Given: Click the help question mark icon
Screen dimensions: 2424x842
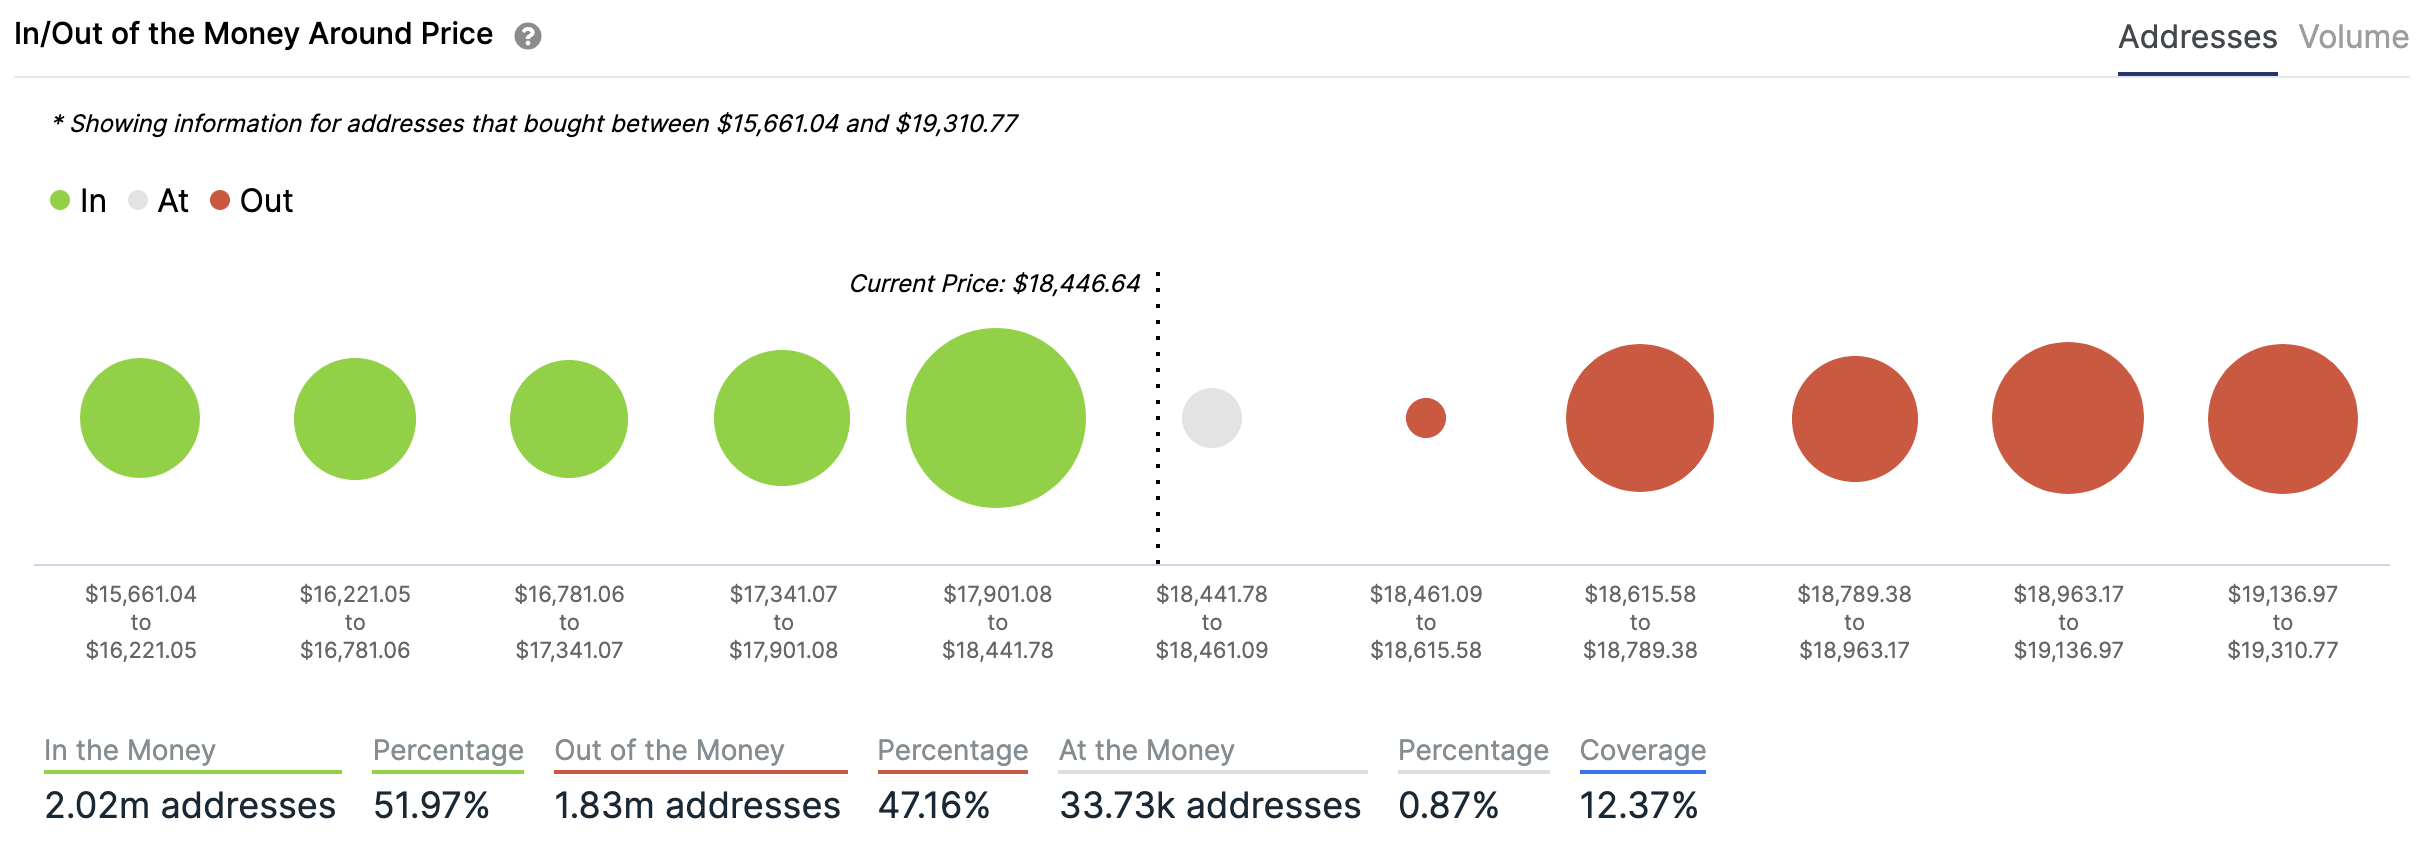Looking at the screenshot, I should [x=527, y=37].
